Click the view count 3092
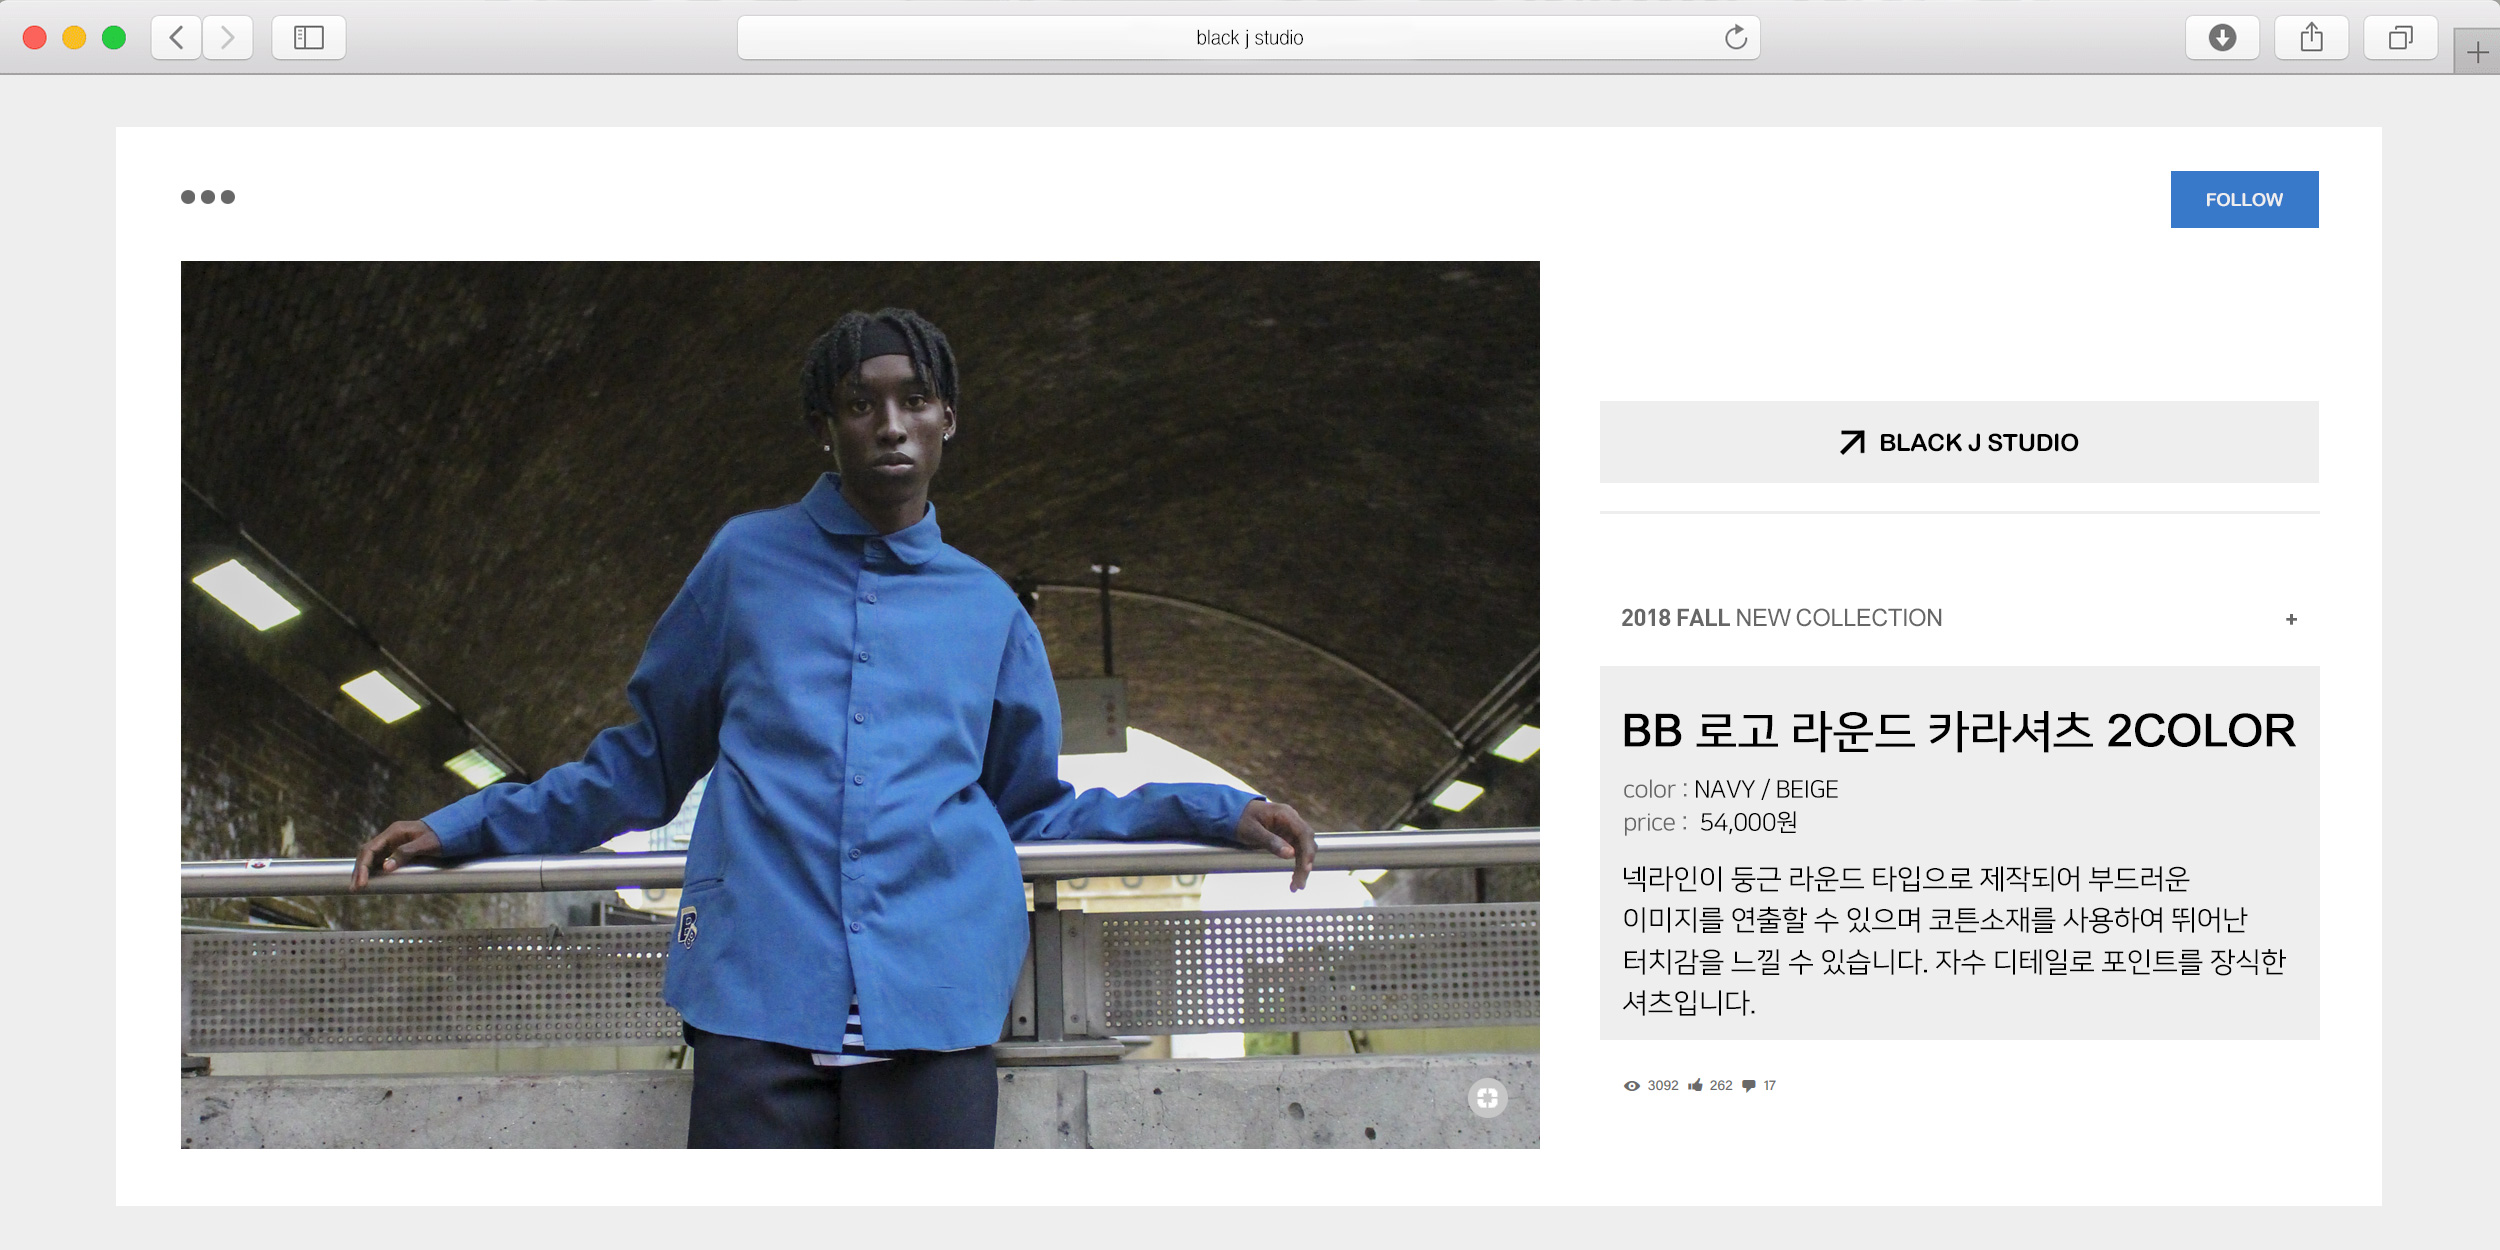2500x1250 pixels. (x=1663, y=1086)
